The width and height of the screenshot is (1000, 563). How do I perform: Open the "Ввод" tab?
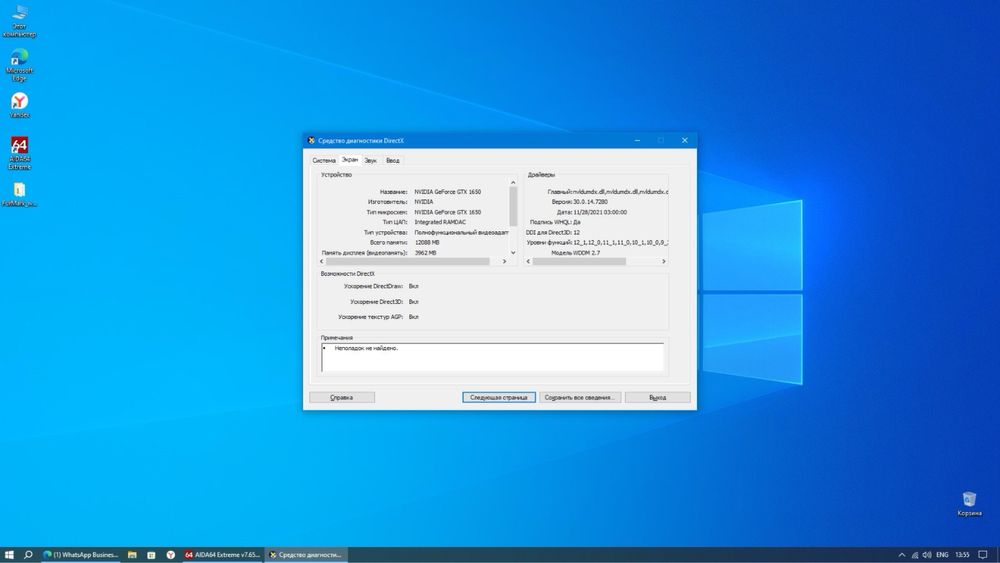tap(393, 161)
